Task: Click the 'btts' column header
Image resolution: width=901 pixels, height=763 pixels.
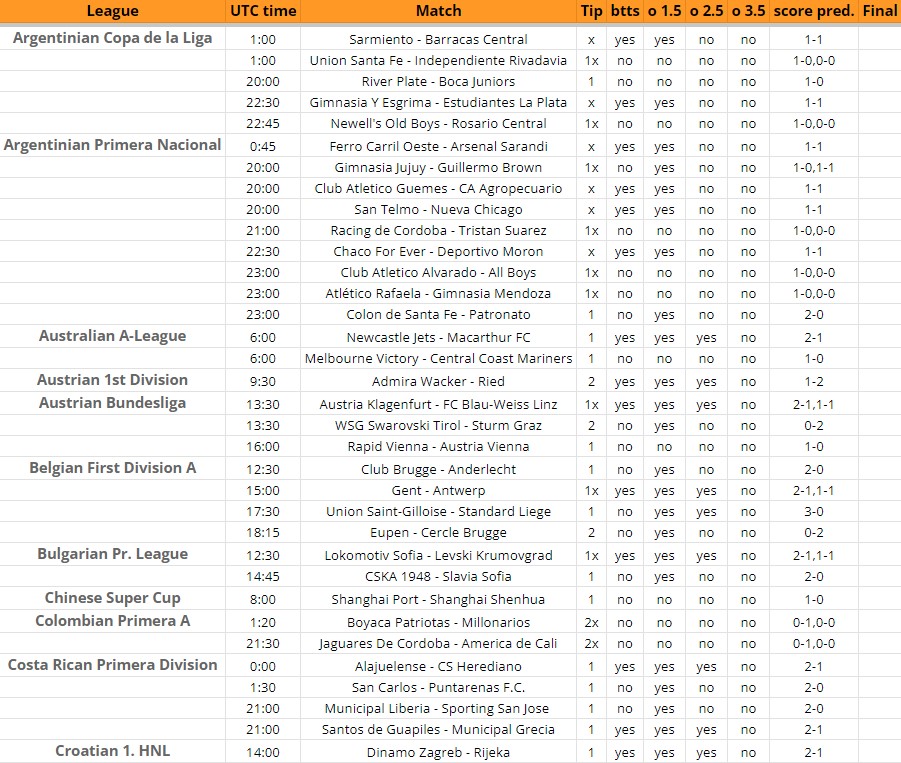Action: pos(625,11)
